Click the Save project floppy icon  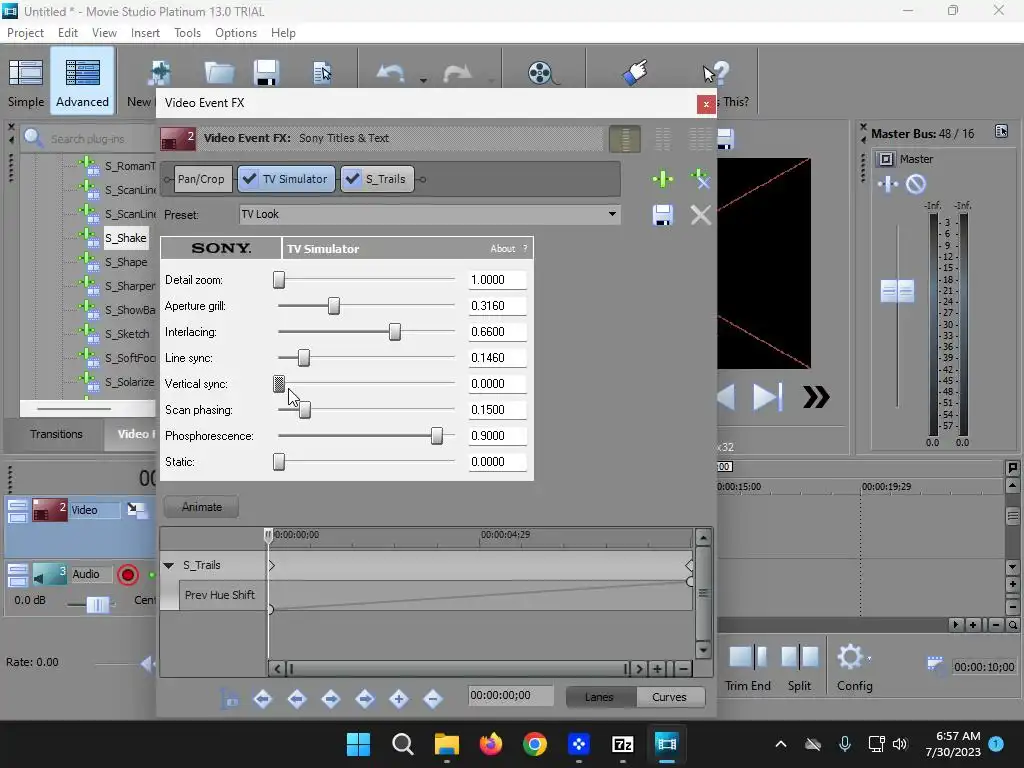click(266, 72)
